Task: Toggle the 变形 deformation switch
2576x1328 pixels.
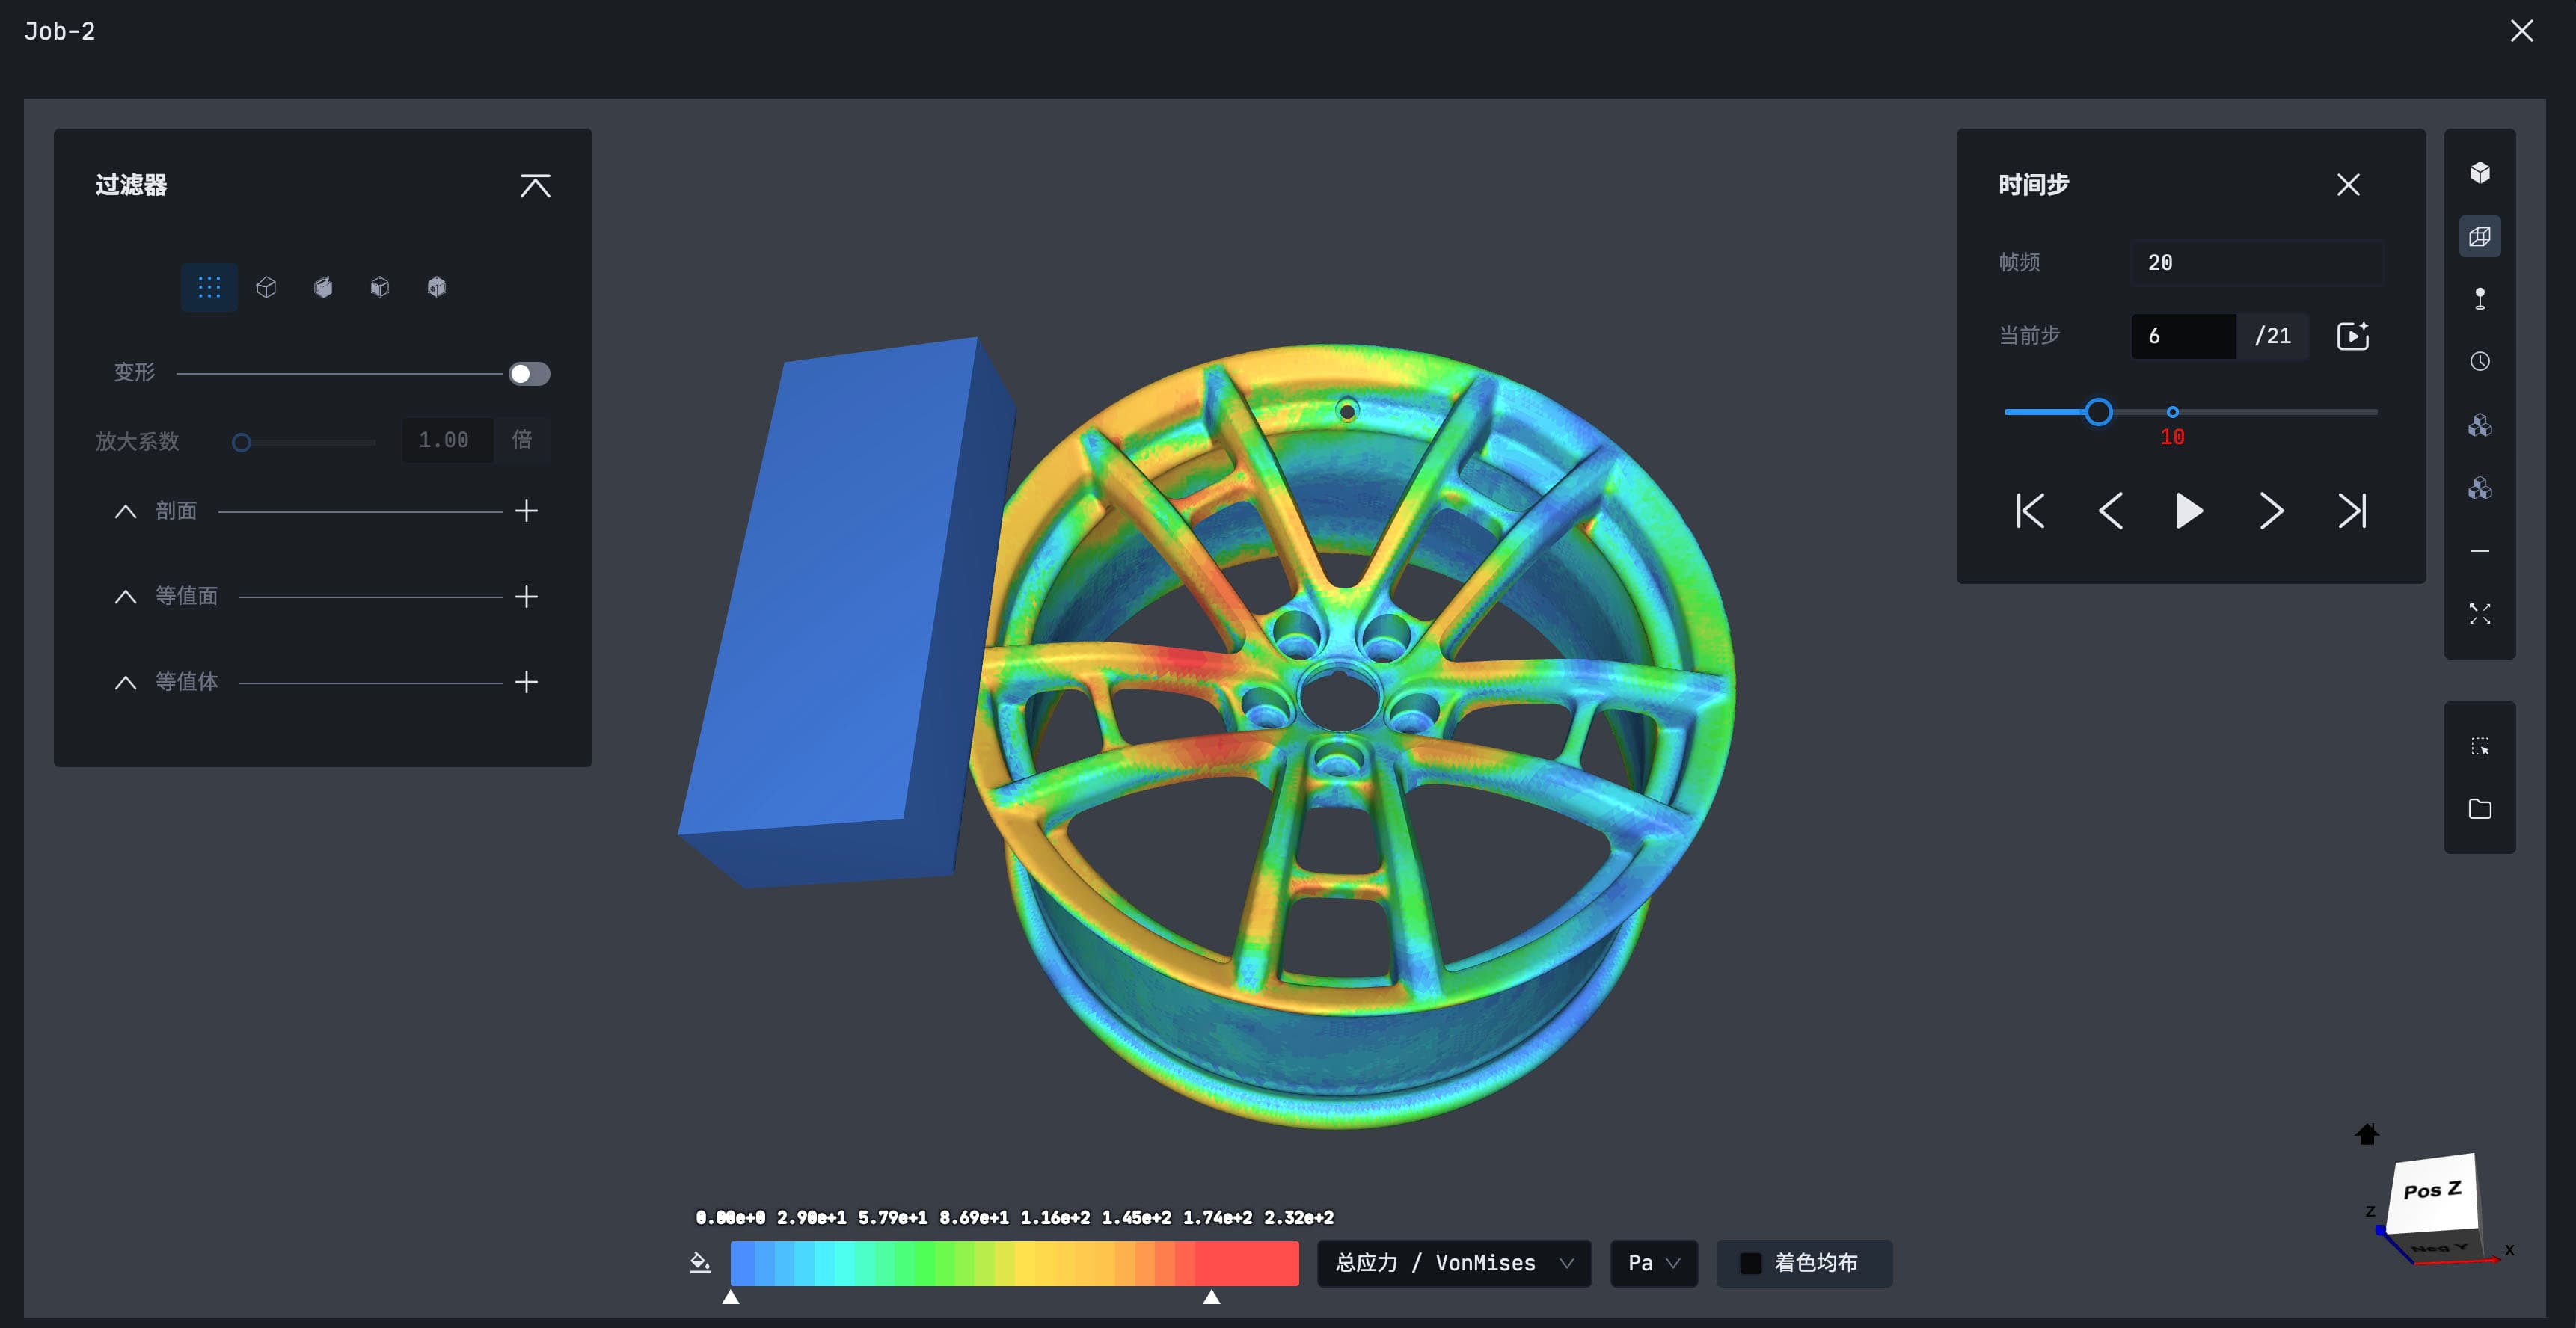Action: click(x=529, y=374)
